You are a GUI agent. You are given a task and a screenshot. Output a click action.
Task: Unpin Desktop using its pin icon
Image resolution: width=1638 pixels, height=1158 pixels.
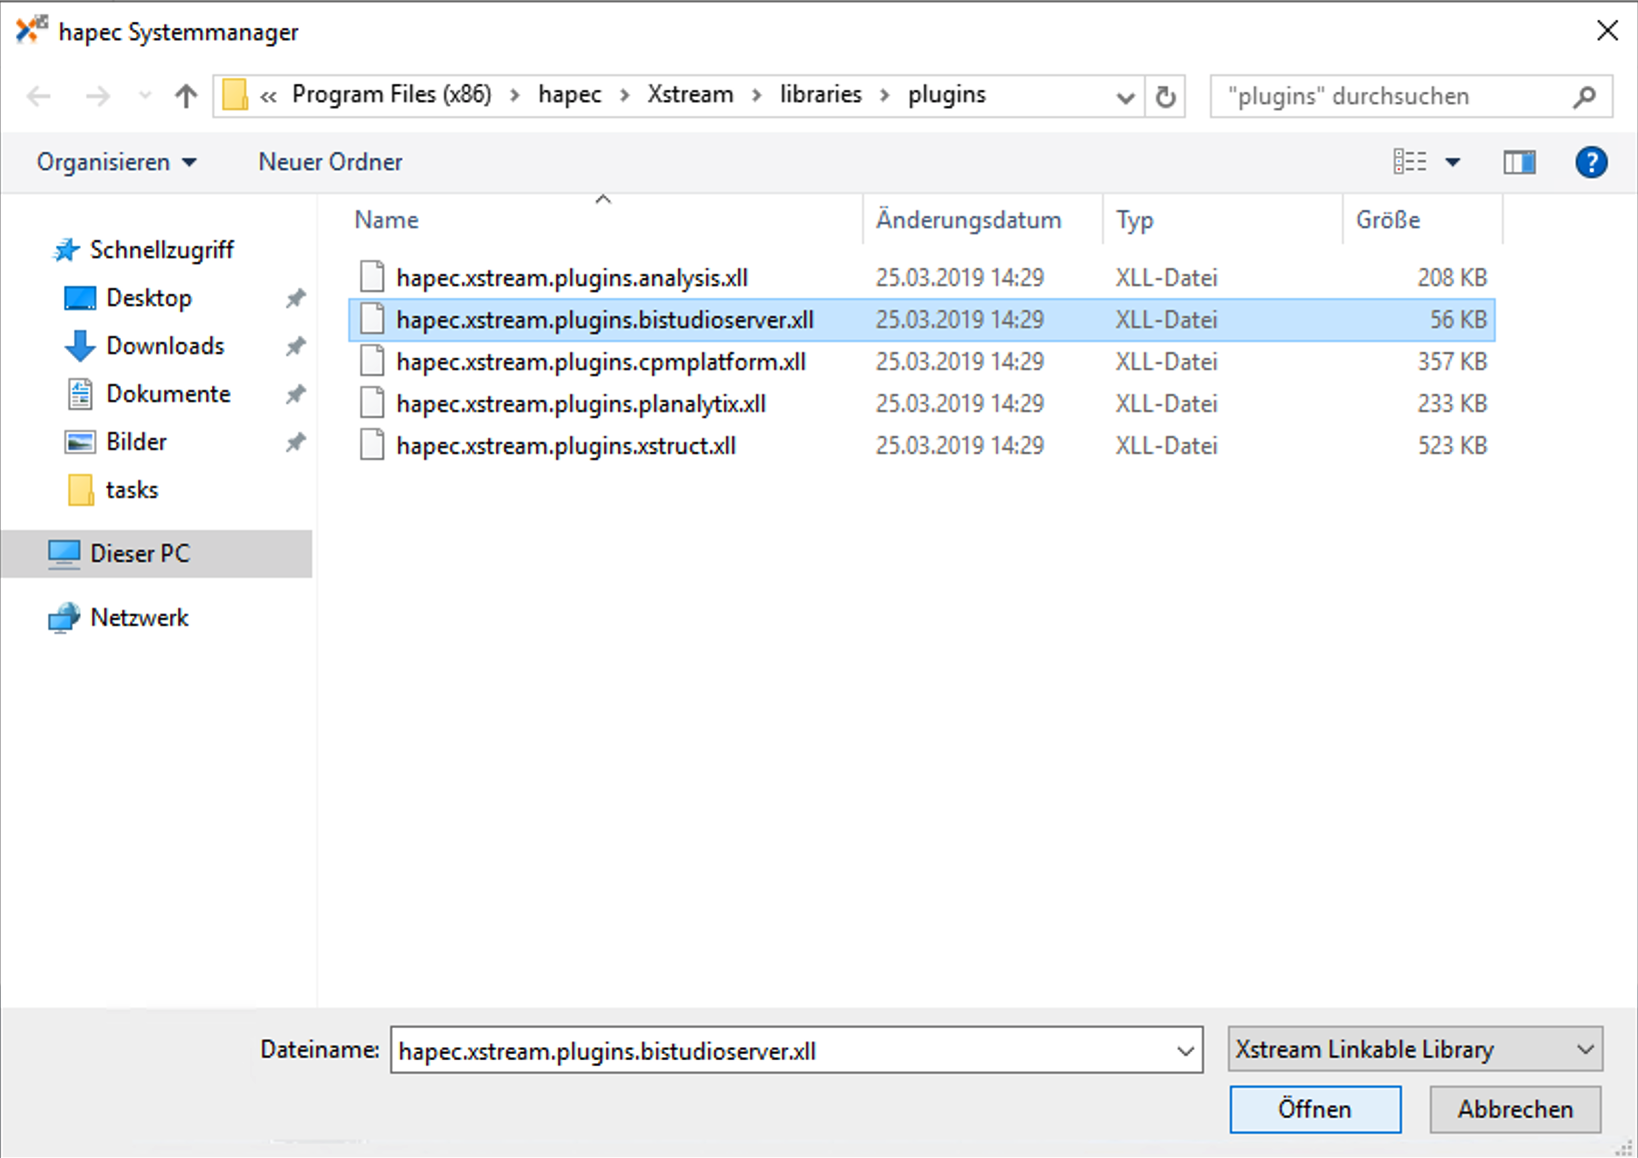(295, 298)
